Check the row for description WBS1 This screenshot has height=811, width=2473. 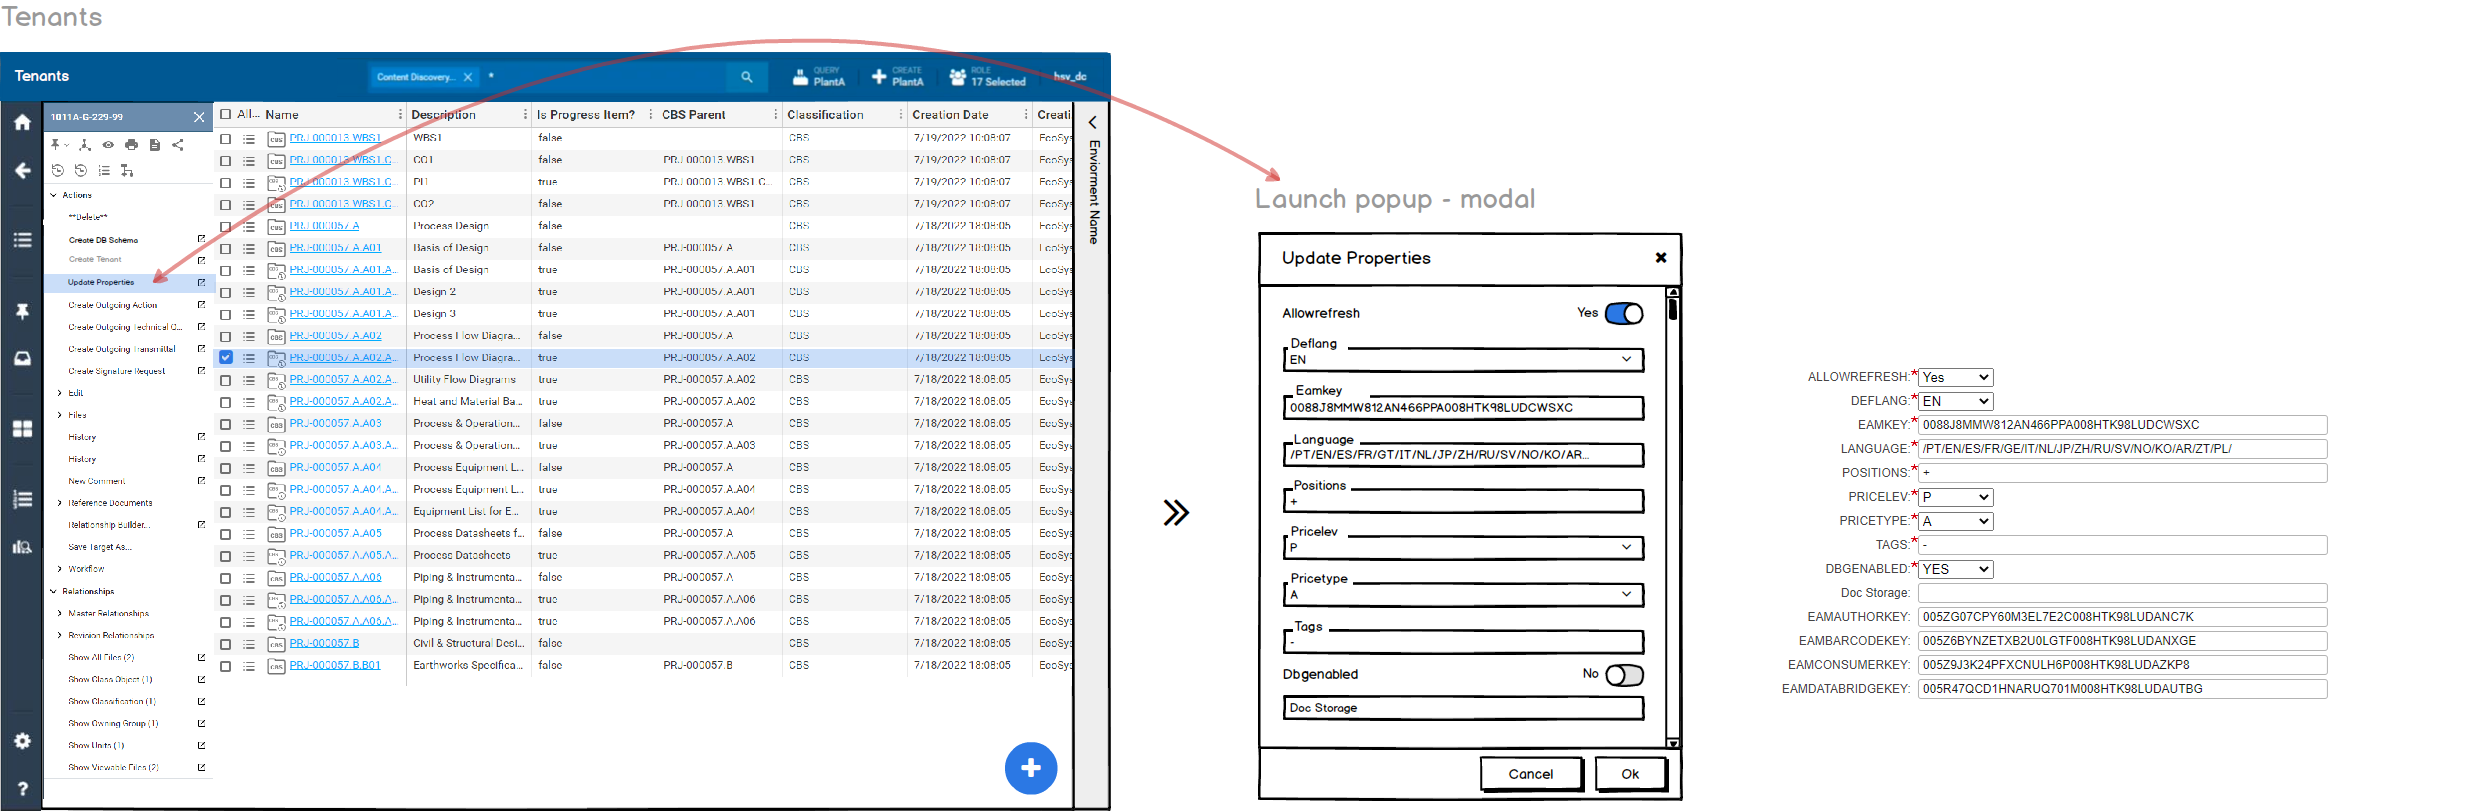click(226, 139)
